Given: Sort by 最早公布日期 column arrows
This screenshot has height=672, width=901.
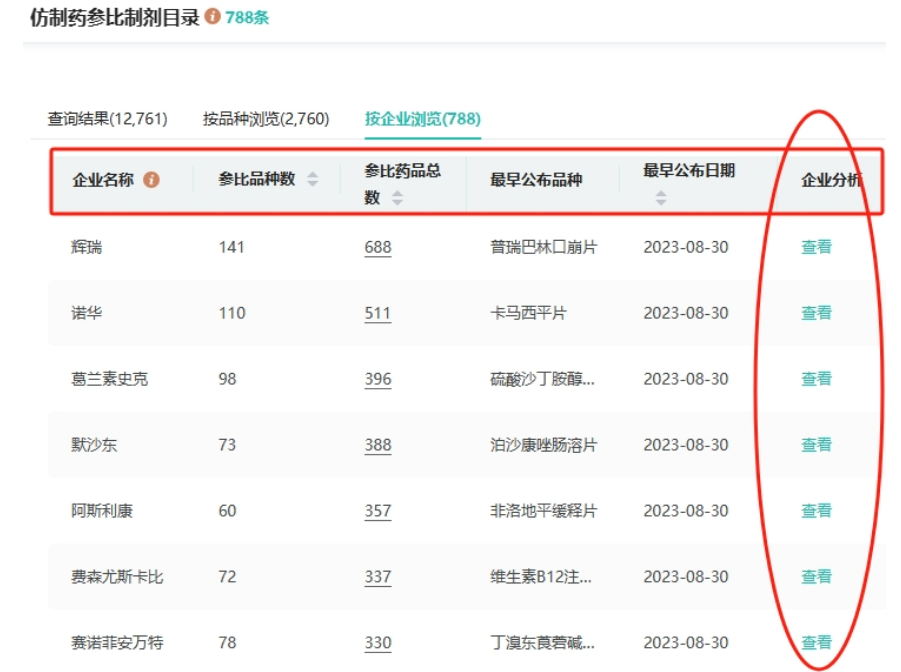Looking at the screenshot, I should [661, 198].
